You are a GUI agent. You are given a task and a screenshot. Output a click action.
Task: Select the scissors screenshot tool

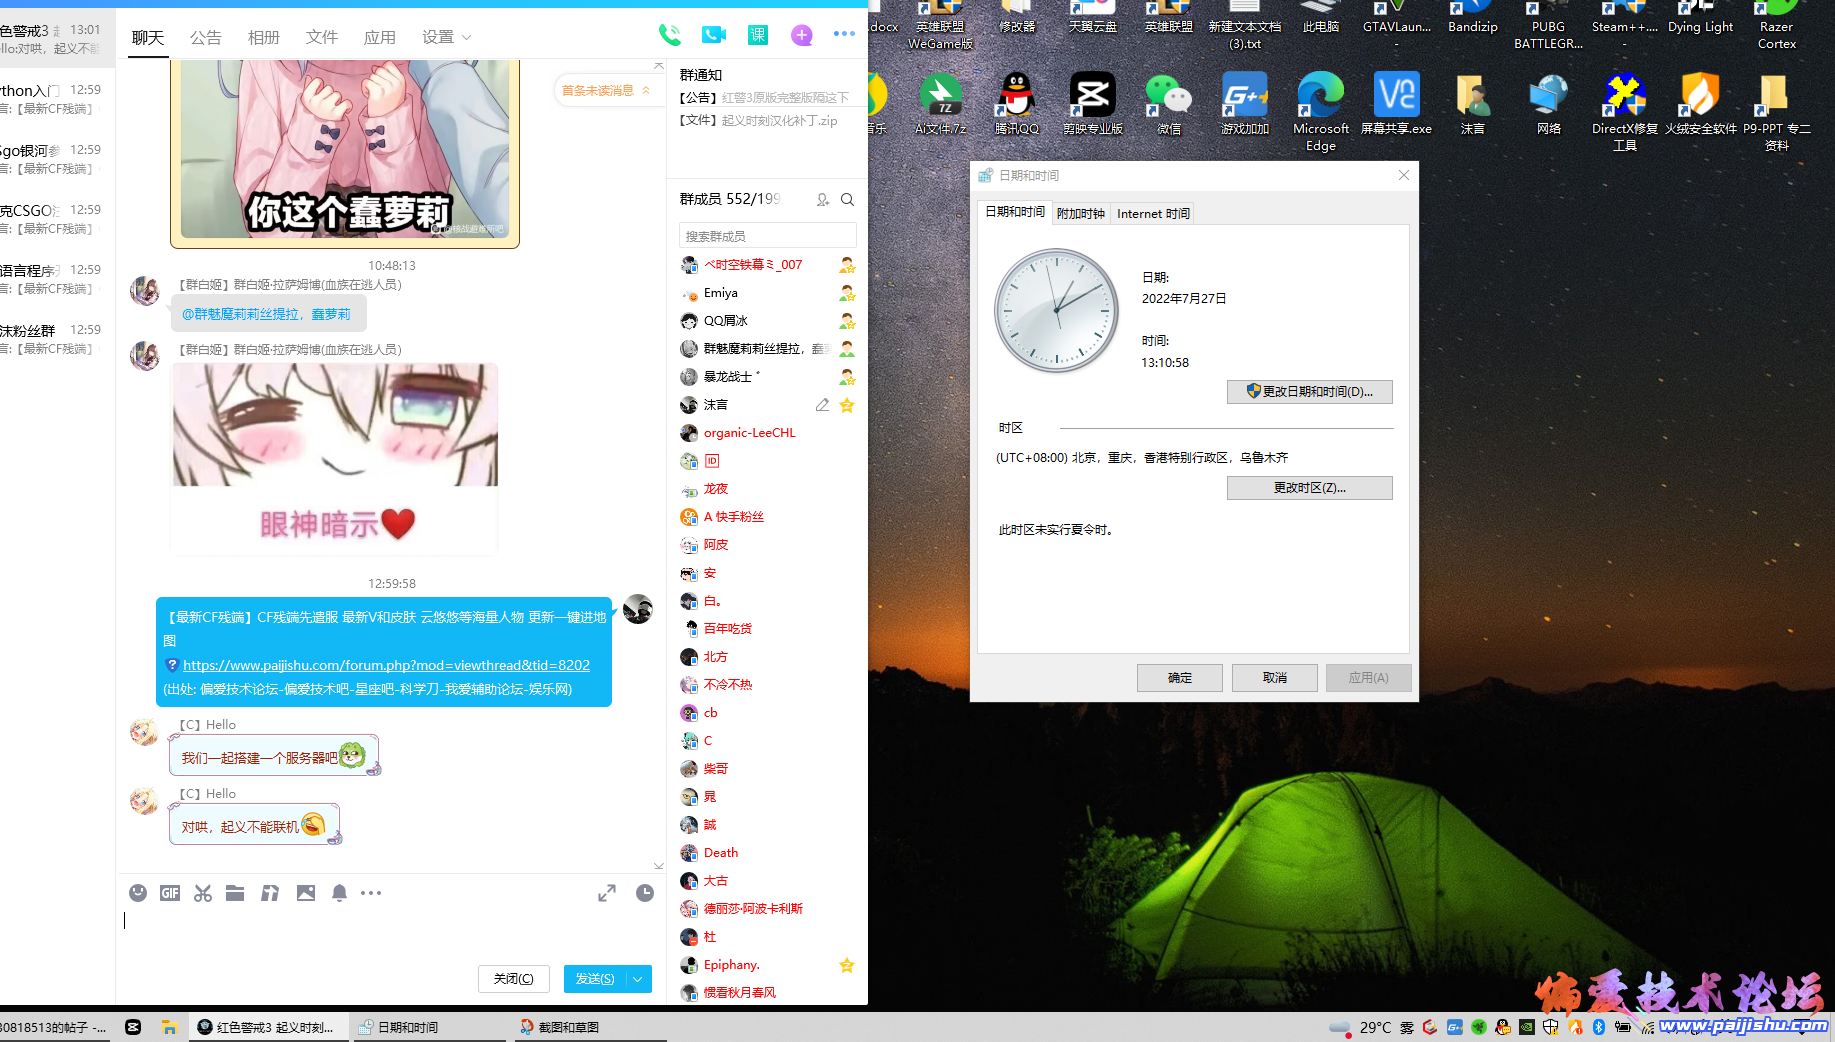point(203,893)
